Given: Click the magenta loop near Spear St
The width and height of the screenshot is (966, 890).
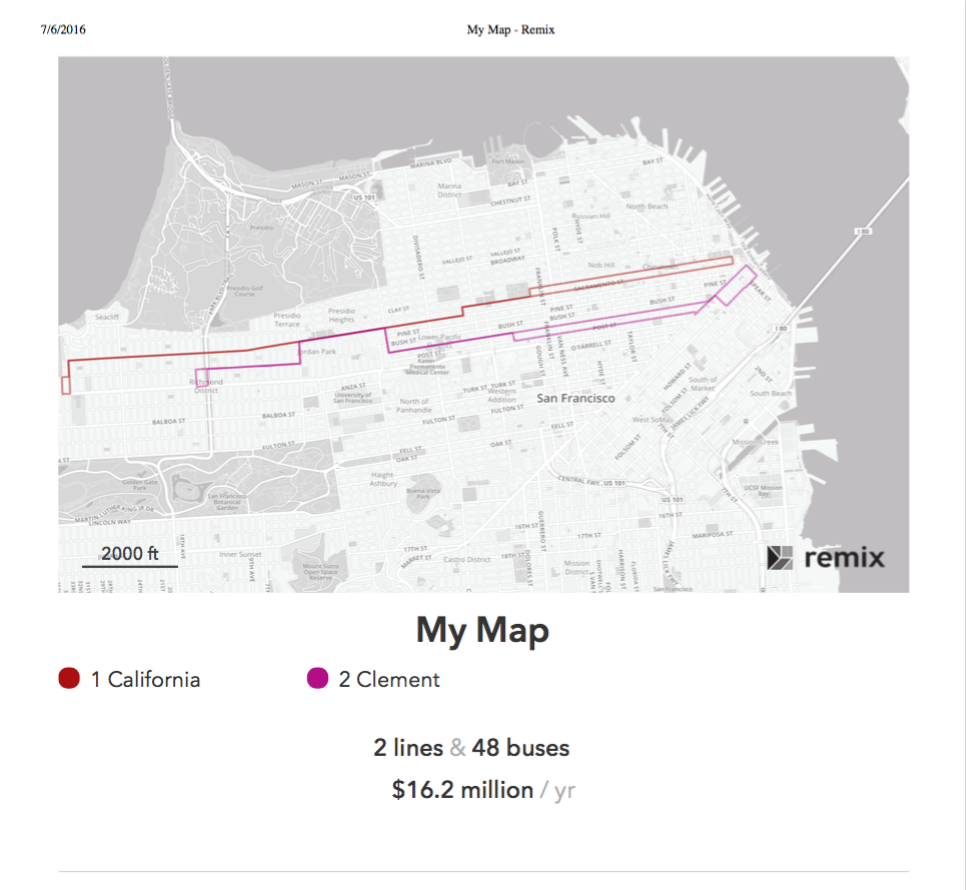Looking at the screenshot, I should pos(736,285).
